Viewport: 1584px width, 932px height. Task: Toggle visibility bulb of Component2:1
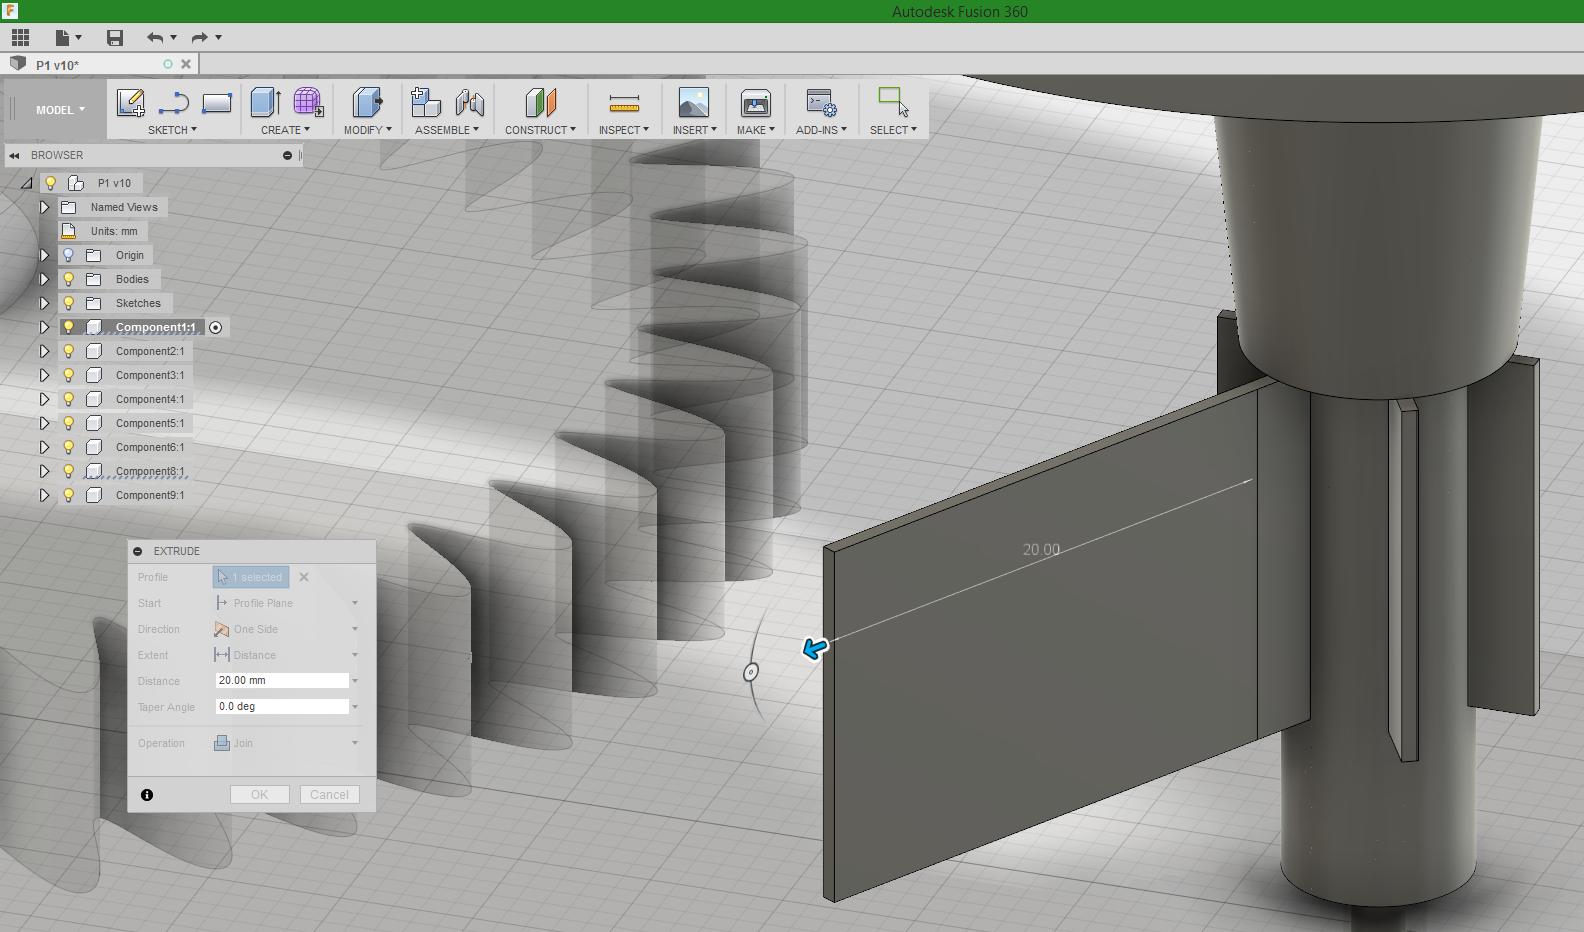click(x=68, y=351)
